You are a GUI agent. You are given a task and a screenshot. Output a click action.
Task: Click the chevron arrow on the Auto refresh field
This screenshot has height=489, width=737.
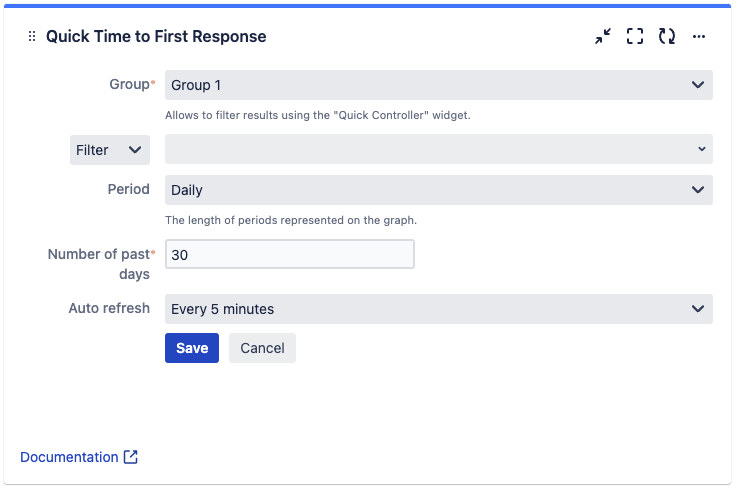[x=698, y=309]
